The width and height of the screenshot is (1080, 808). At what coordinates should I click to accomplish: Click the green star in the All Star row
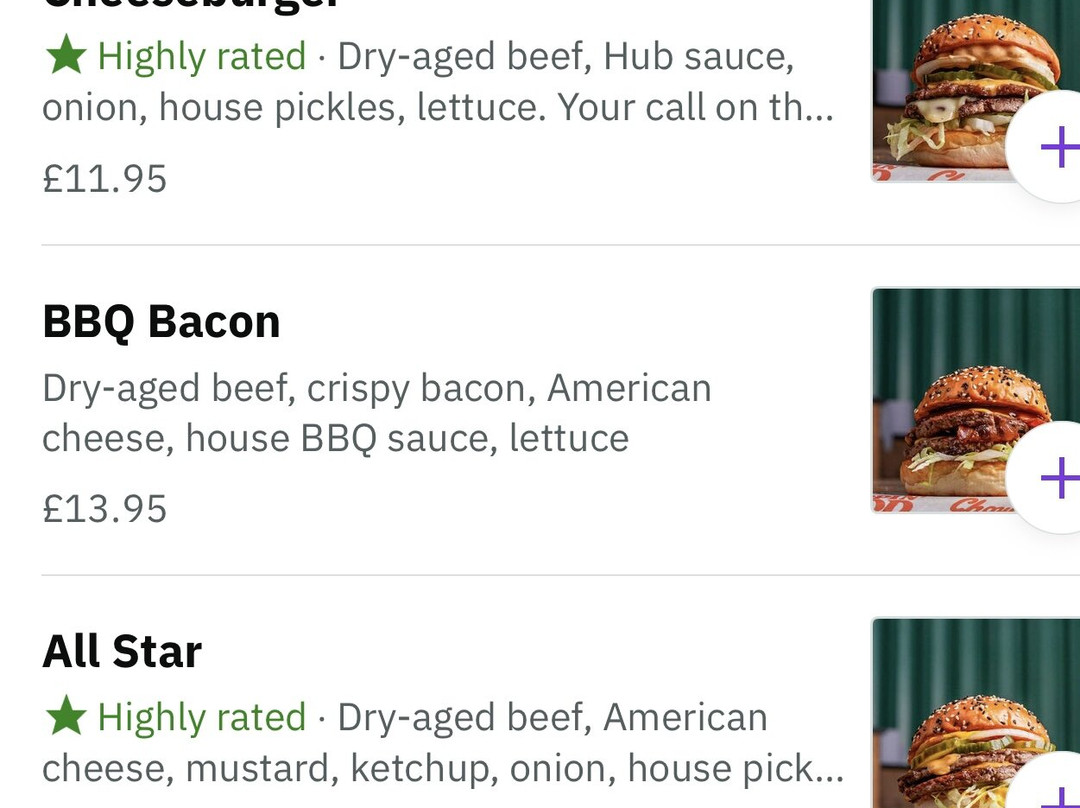tap(66, 716)
